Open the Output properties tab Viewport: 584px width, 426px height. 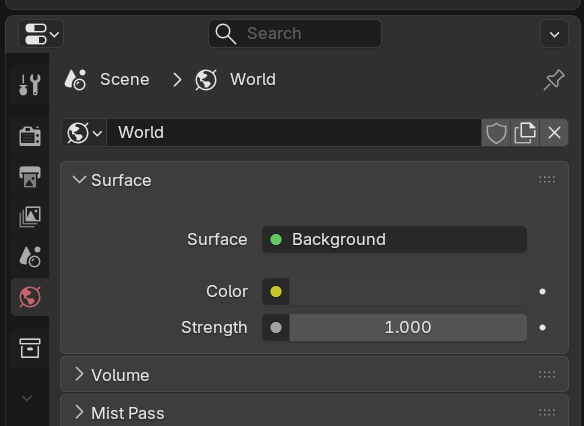[x=30, y=177]
